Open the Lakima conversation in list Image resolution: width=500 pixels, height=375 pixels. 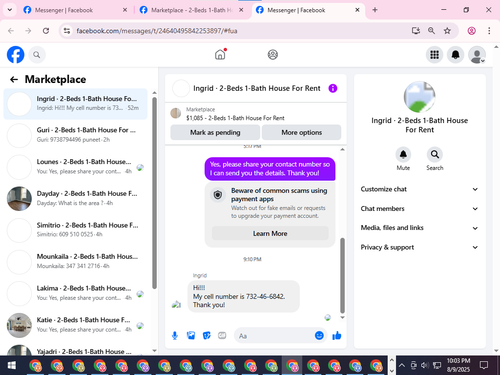pos(75,293)
